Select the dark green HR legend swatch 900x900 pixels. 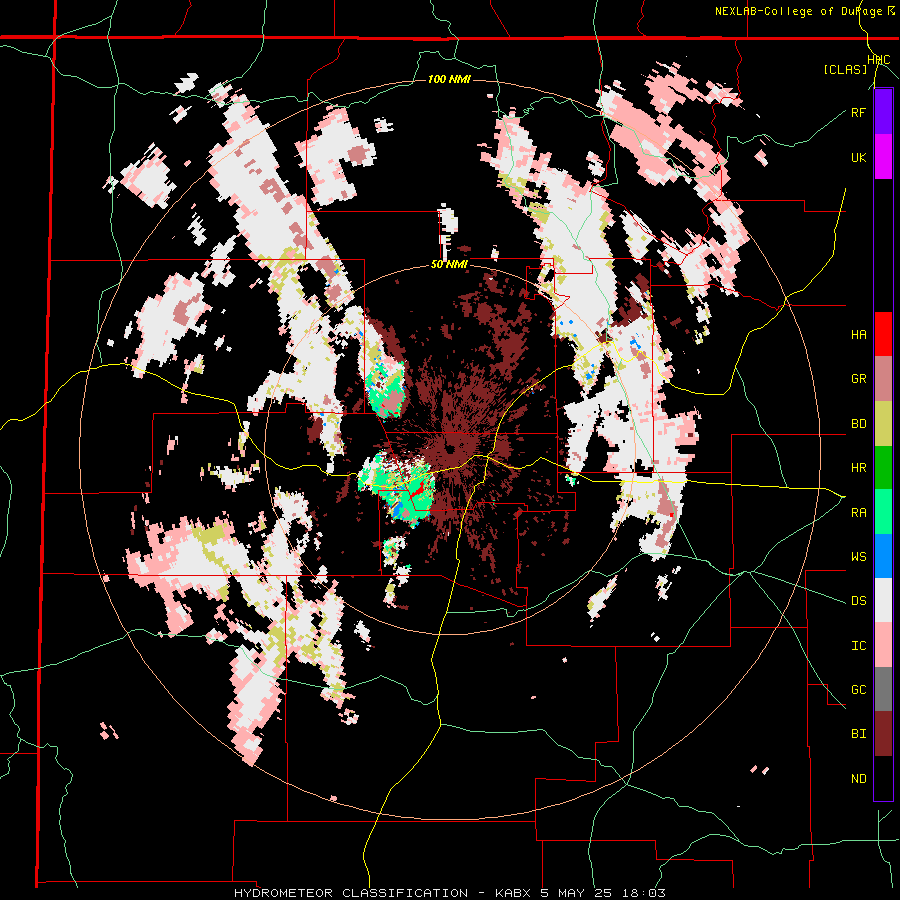tap(883, 467)
